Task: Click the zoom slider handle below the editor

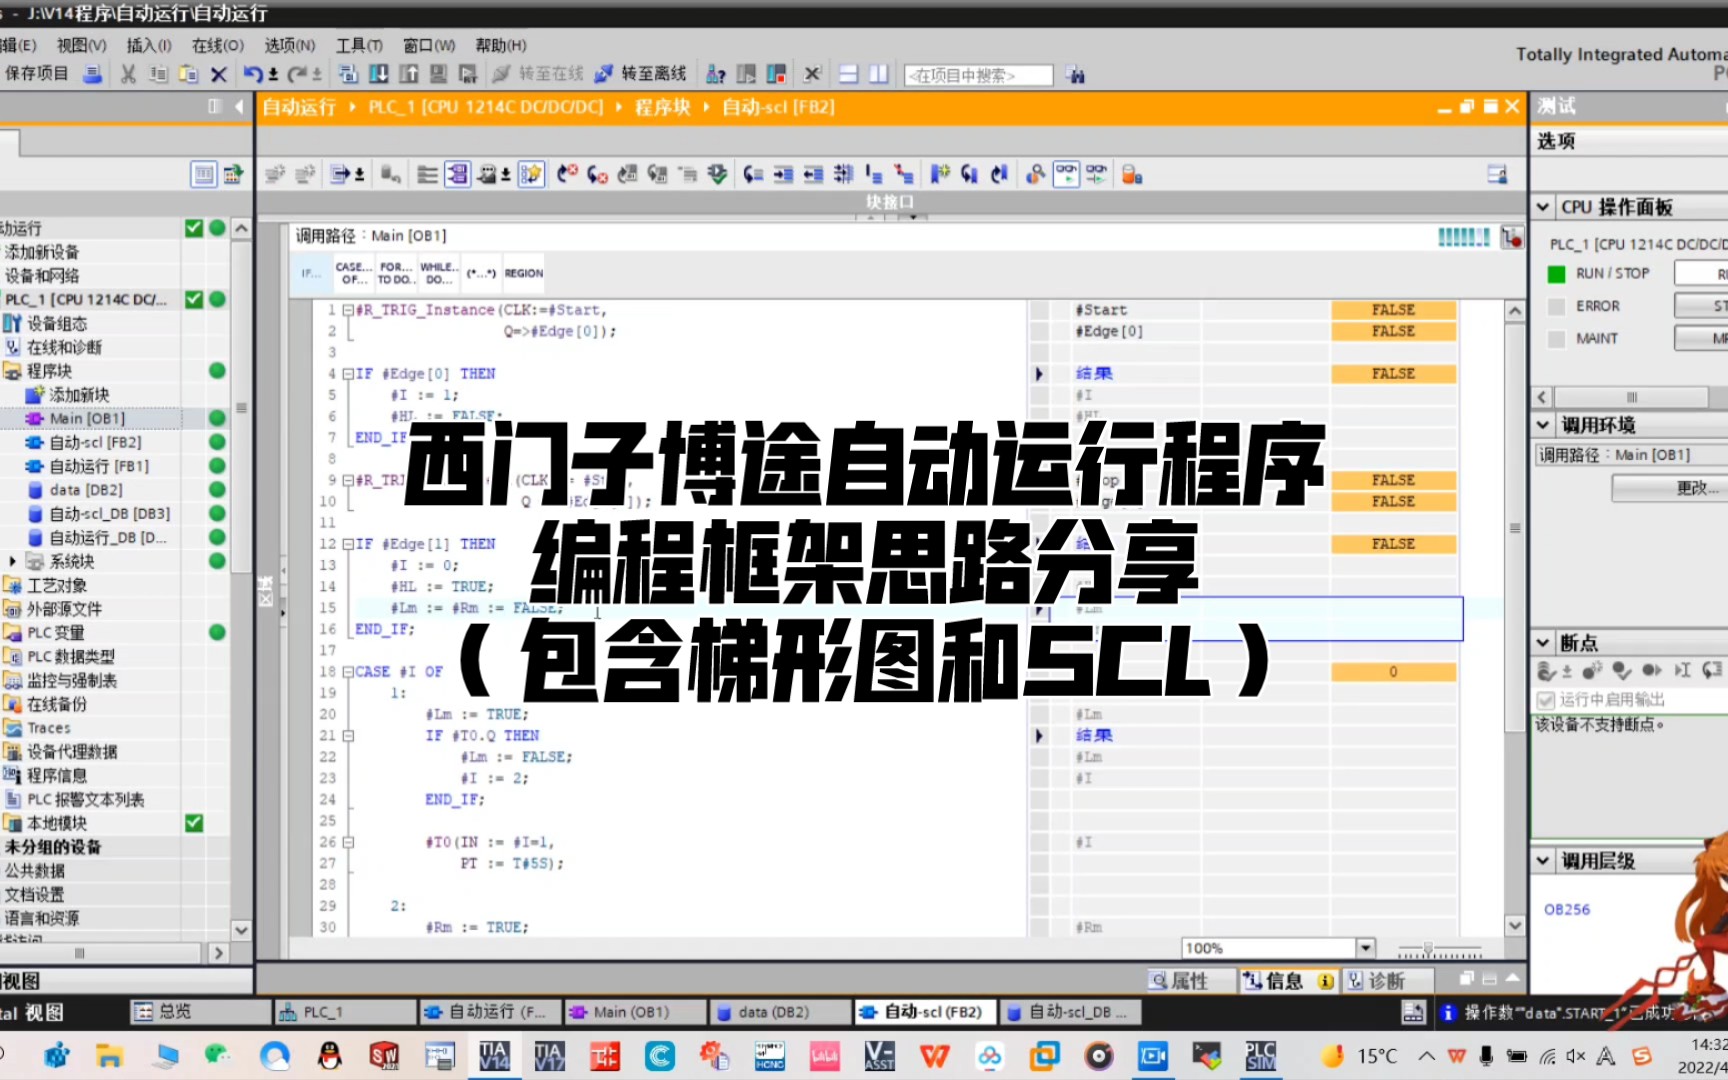Action: coord(1428,948)
